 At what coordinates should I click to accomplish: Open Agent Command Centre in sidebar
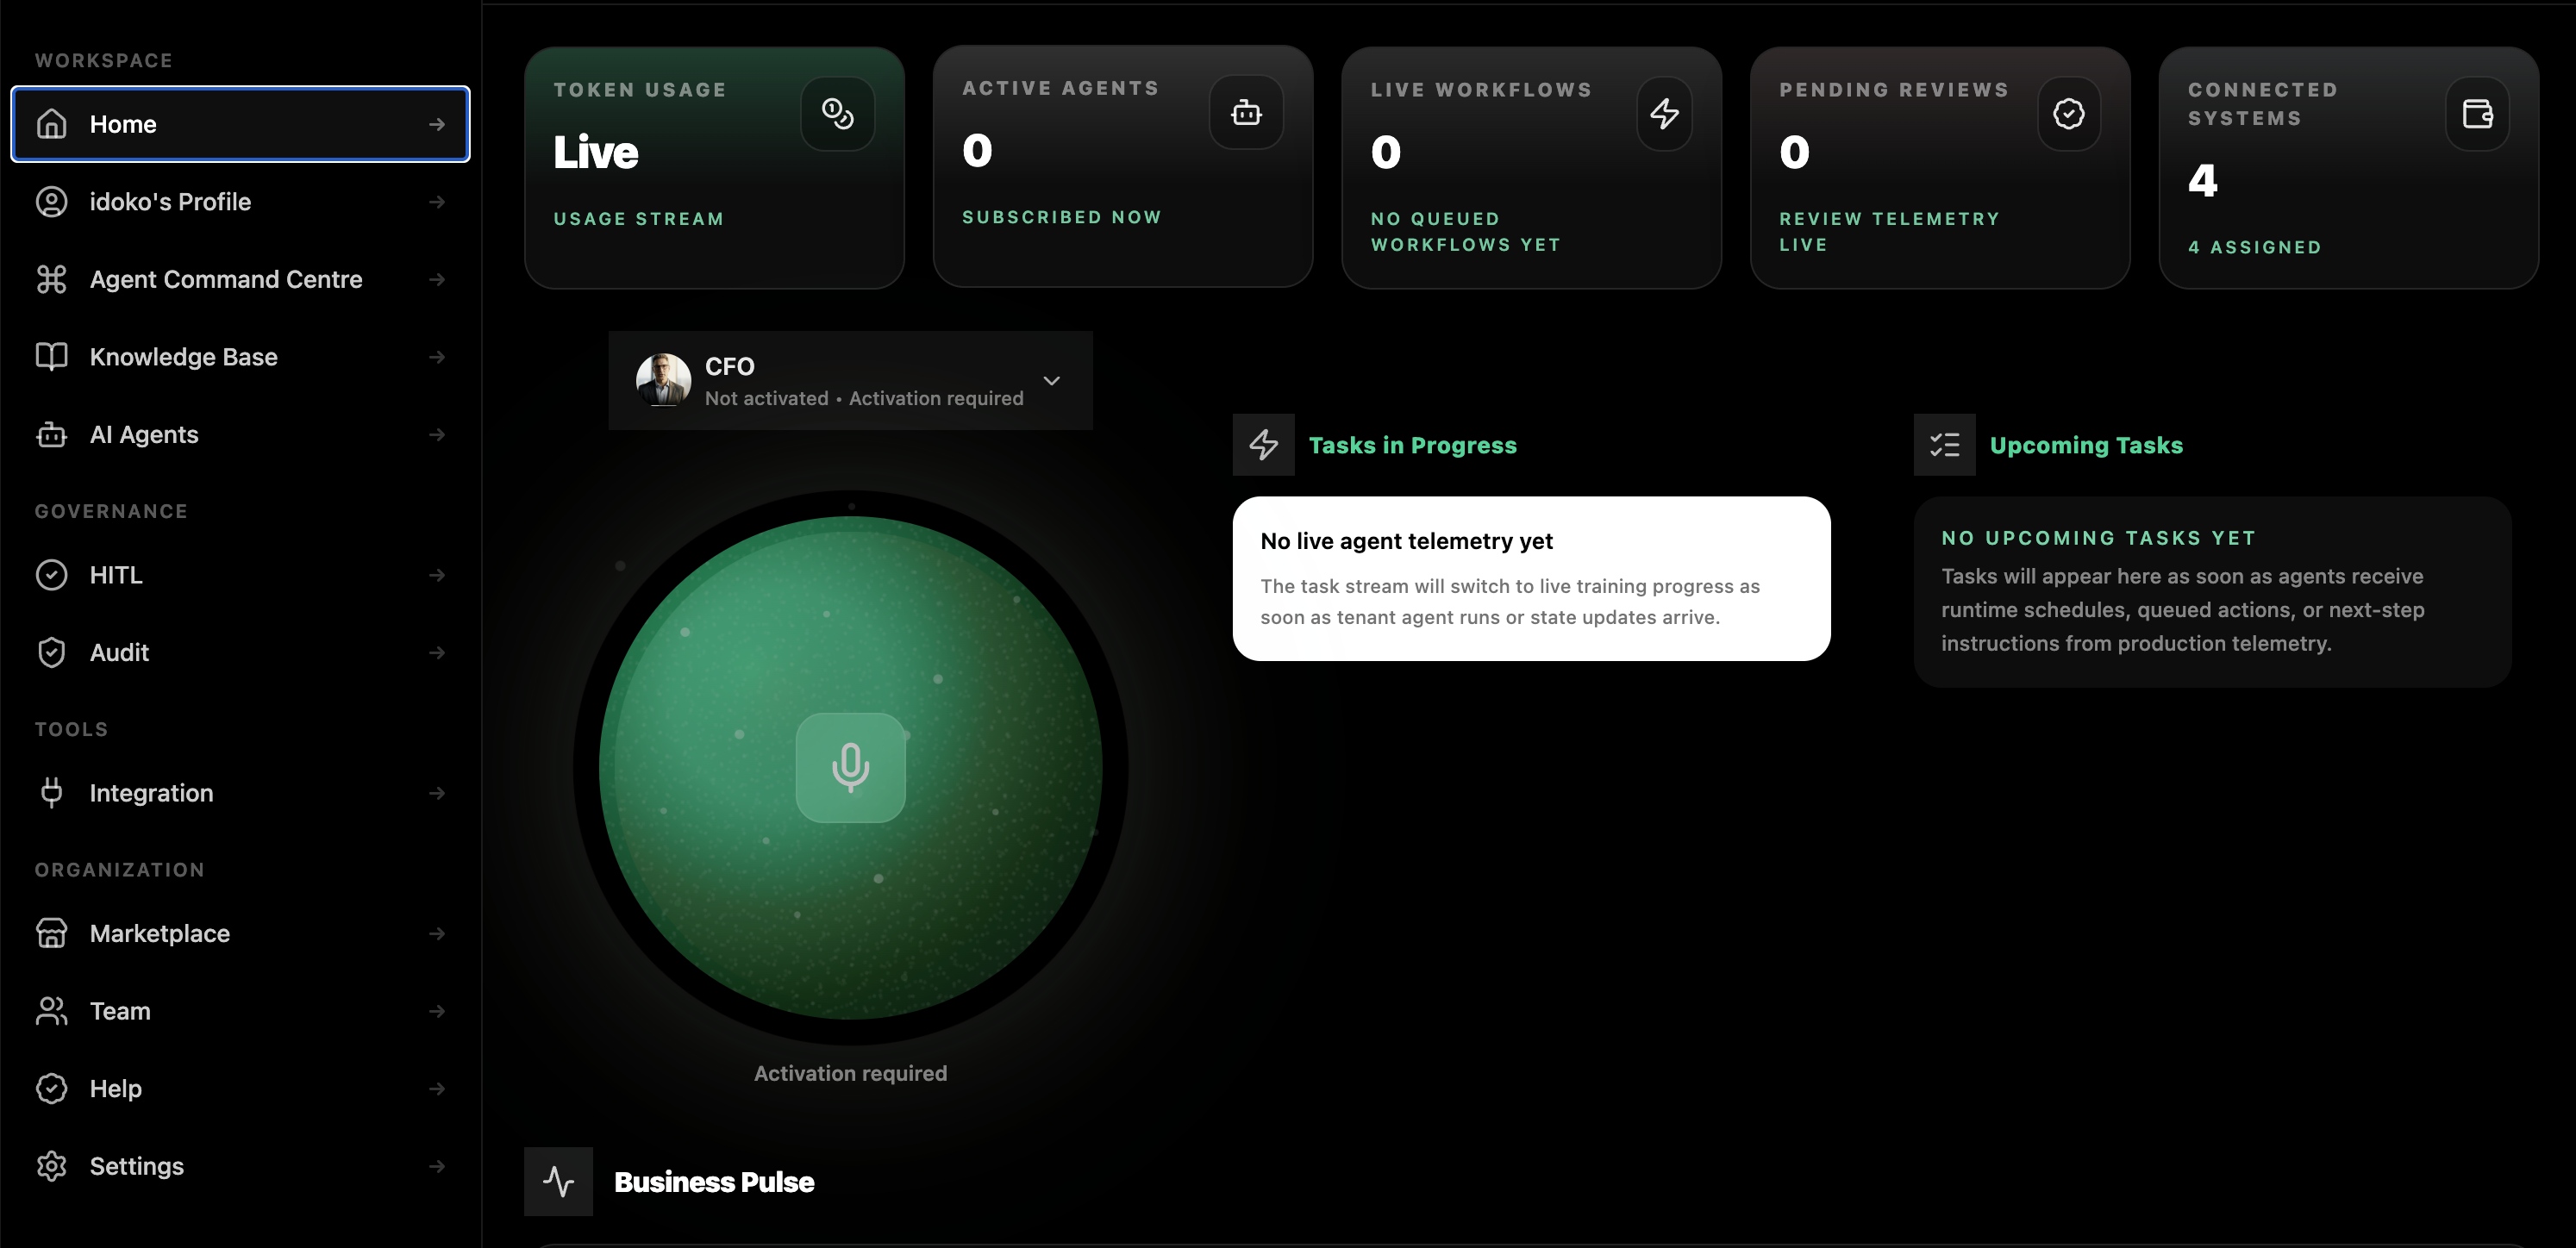[x=240, y=279]
